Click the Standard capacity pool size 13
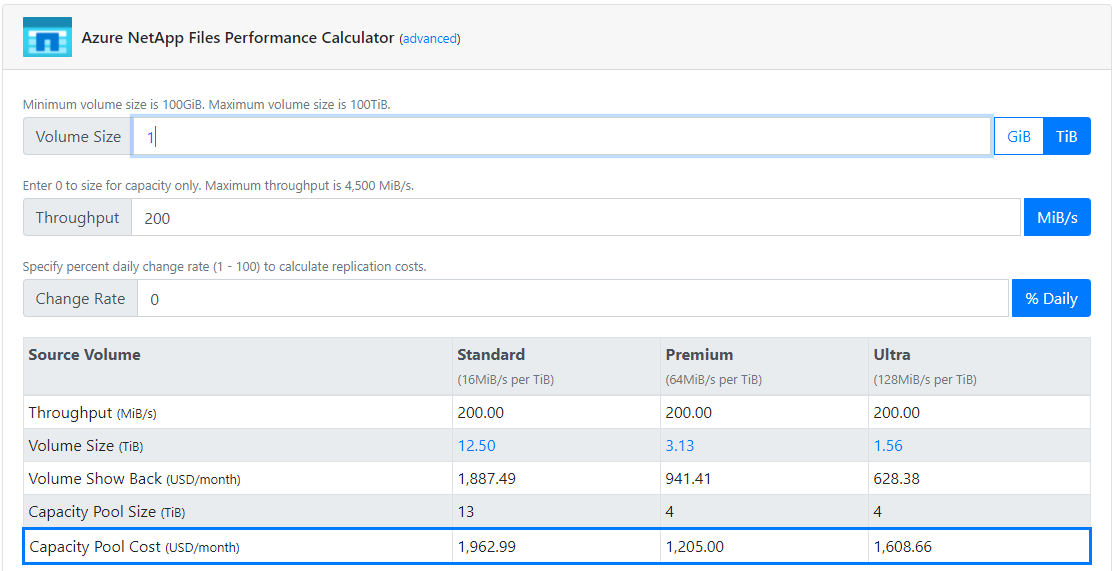Image resolution: width=1115 pixels, height=571 pixels. [x=466, y=512]
